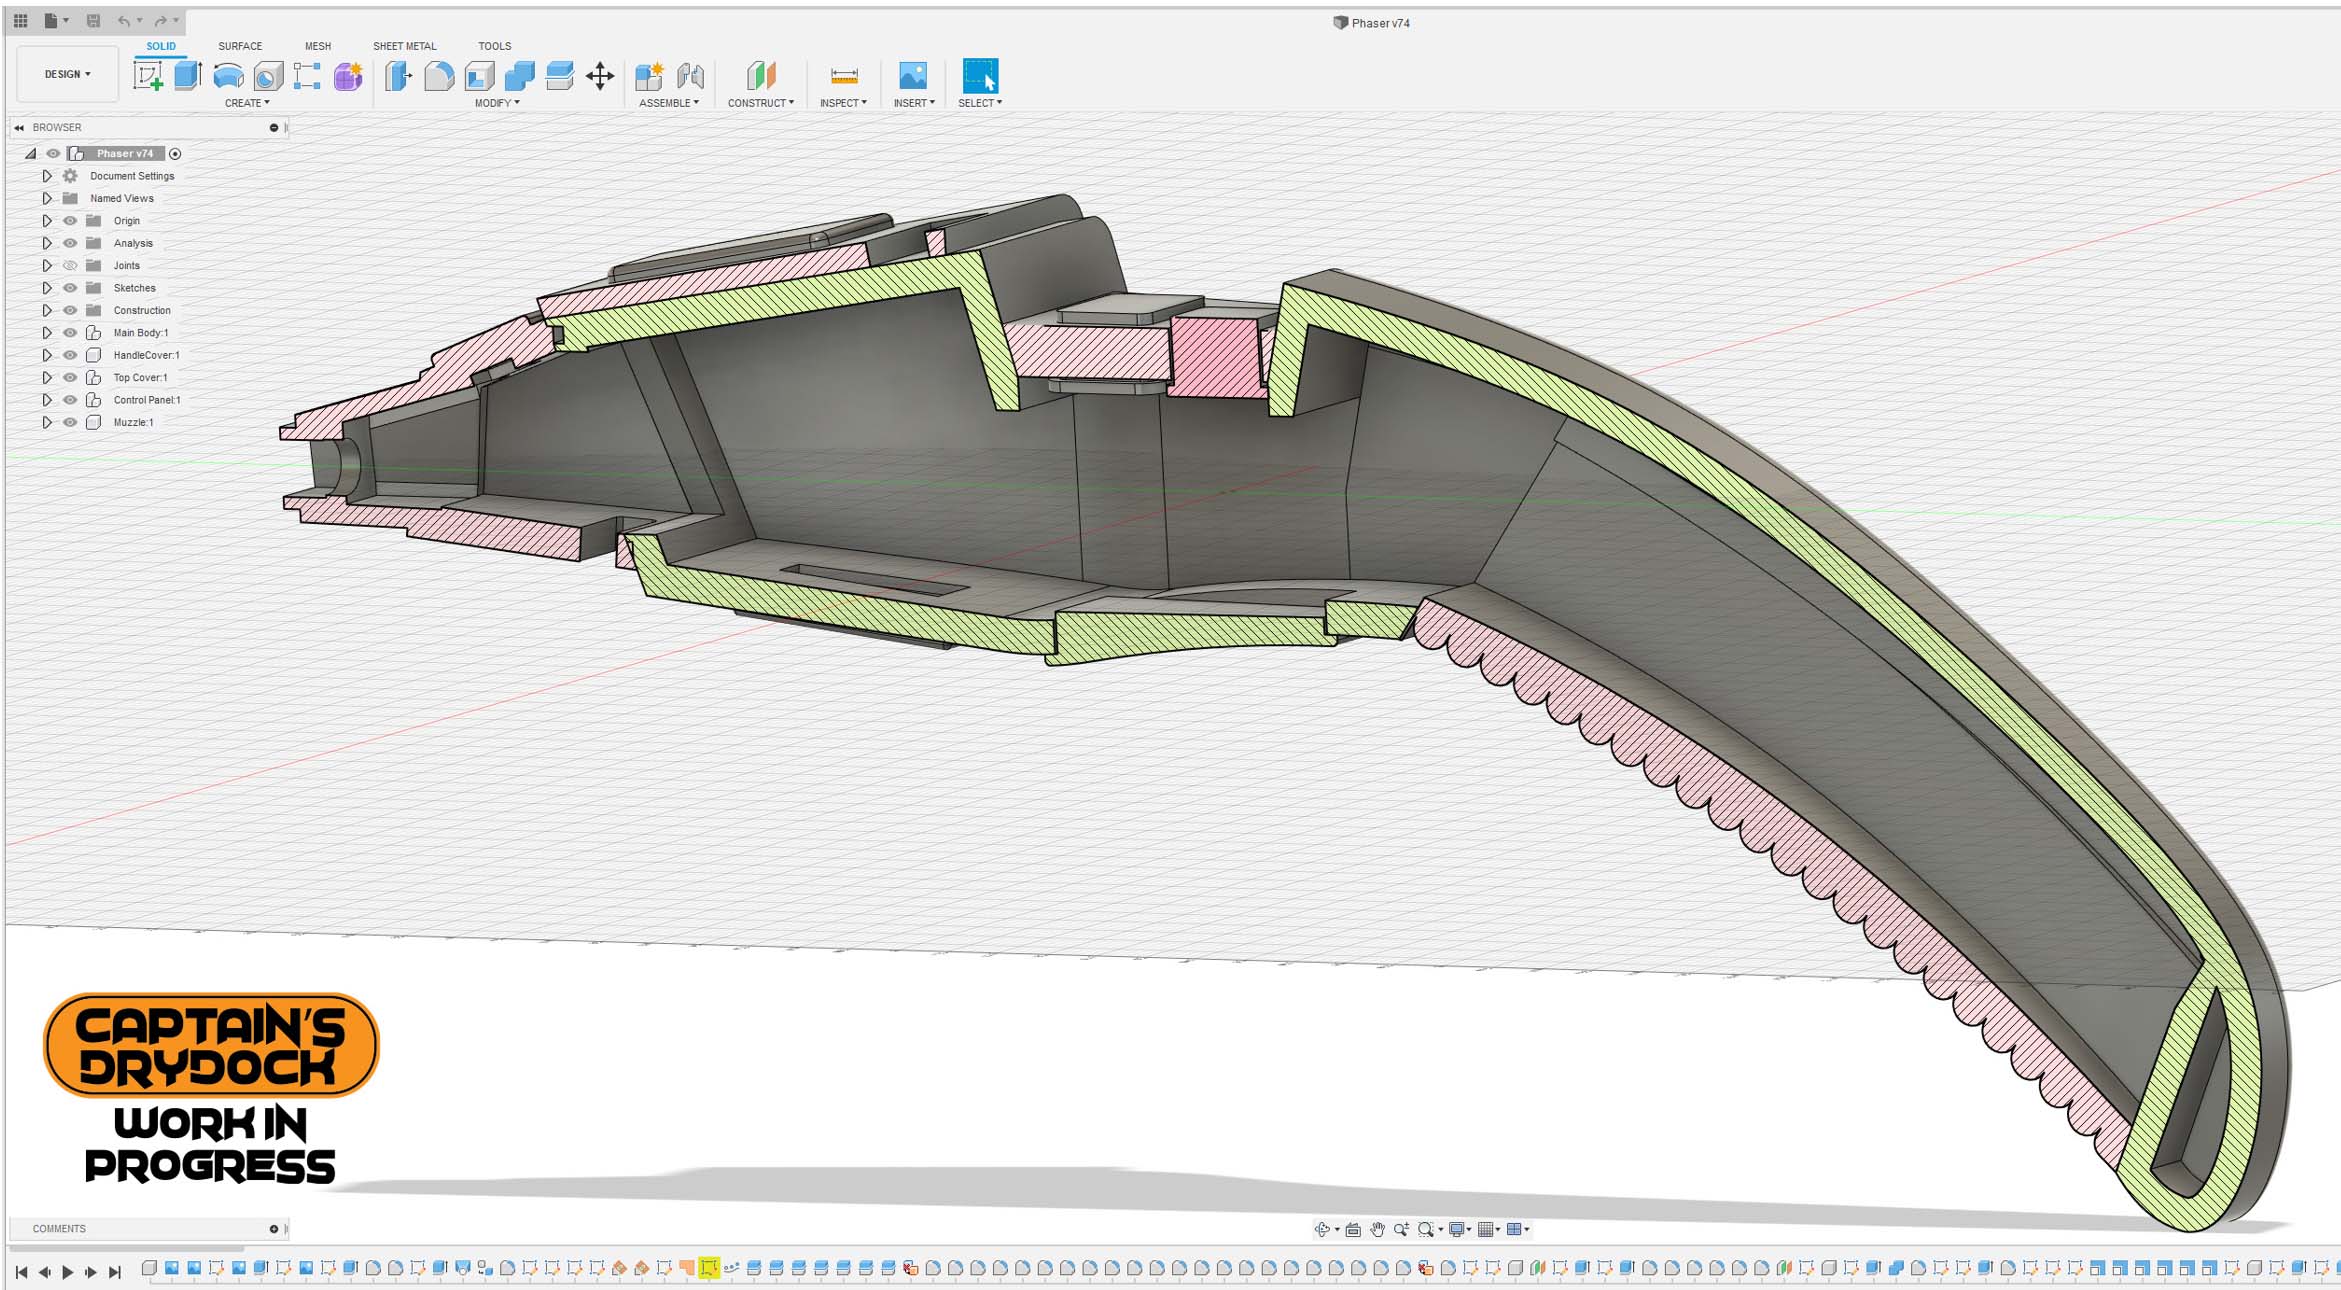Viewport: 2341px width, 1290px height.
Task: Hide the Main Body:1 component
Action: click(70, 333)
